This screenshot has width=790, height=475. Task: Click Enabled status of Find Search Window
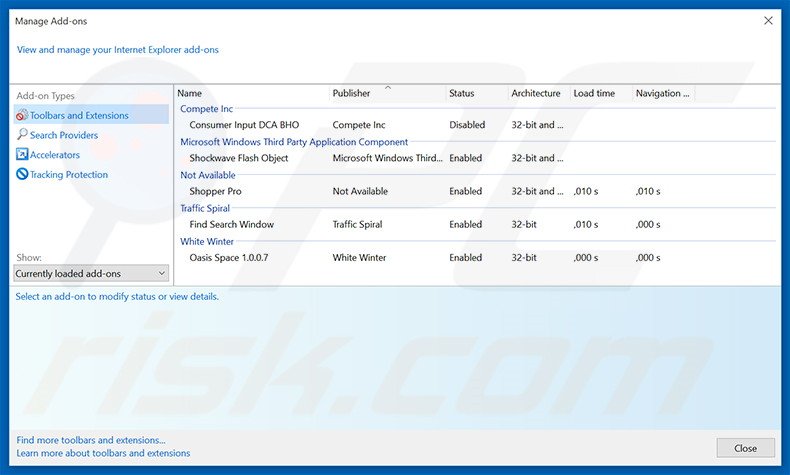point(466,225)
